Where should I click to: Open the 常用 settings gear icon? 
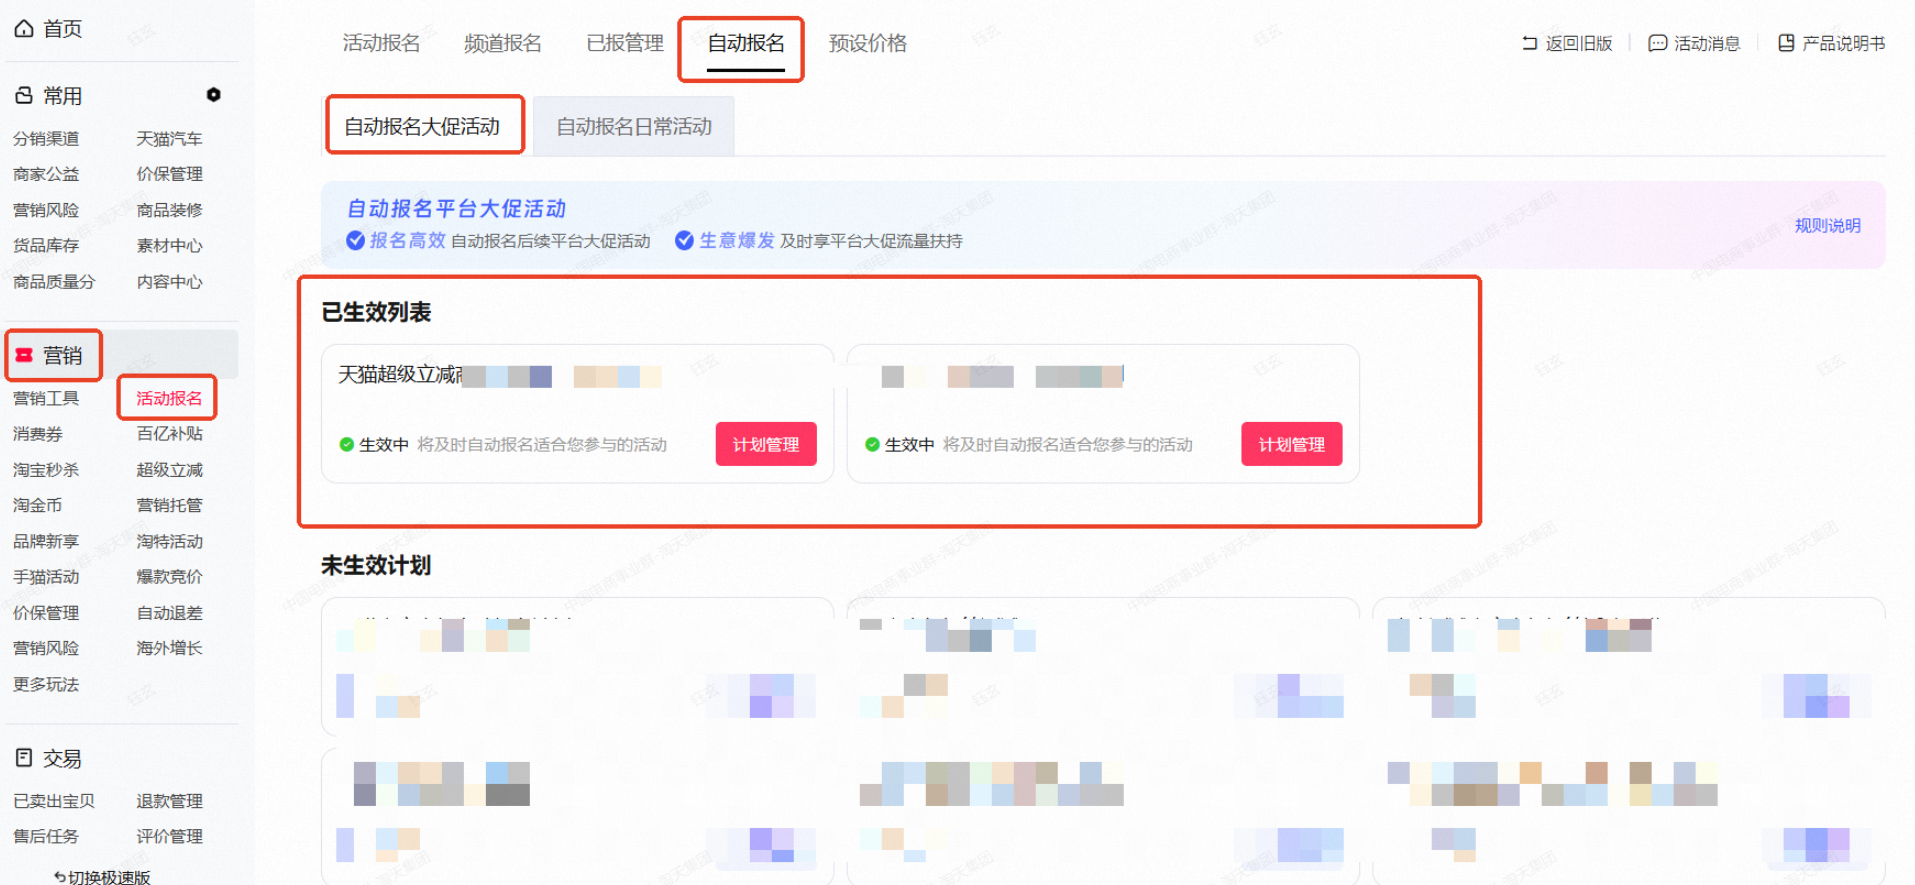(x=213, y=95)
